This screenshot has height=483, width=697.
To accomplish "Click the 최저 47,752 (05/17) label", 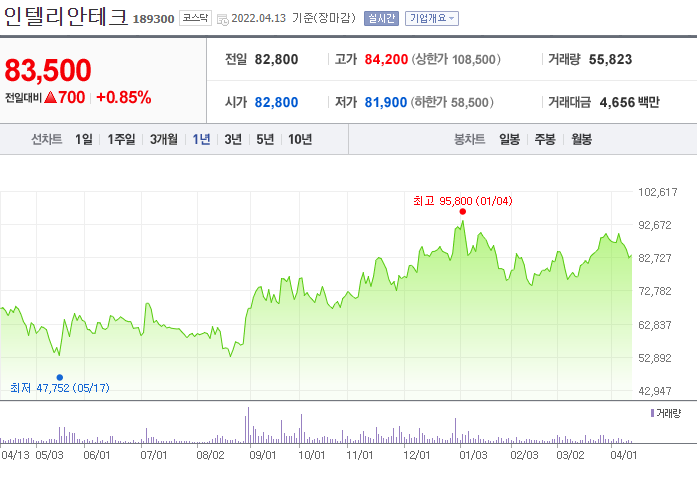I will click(60, 388).
